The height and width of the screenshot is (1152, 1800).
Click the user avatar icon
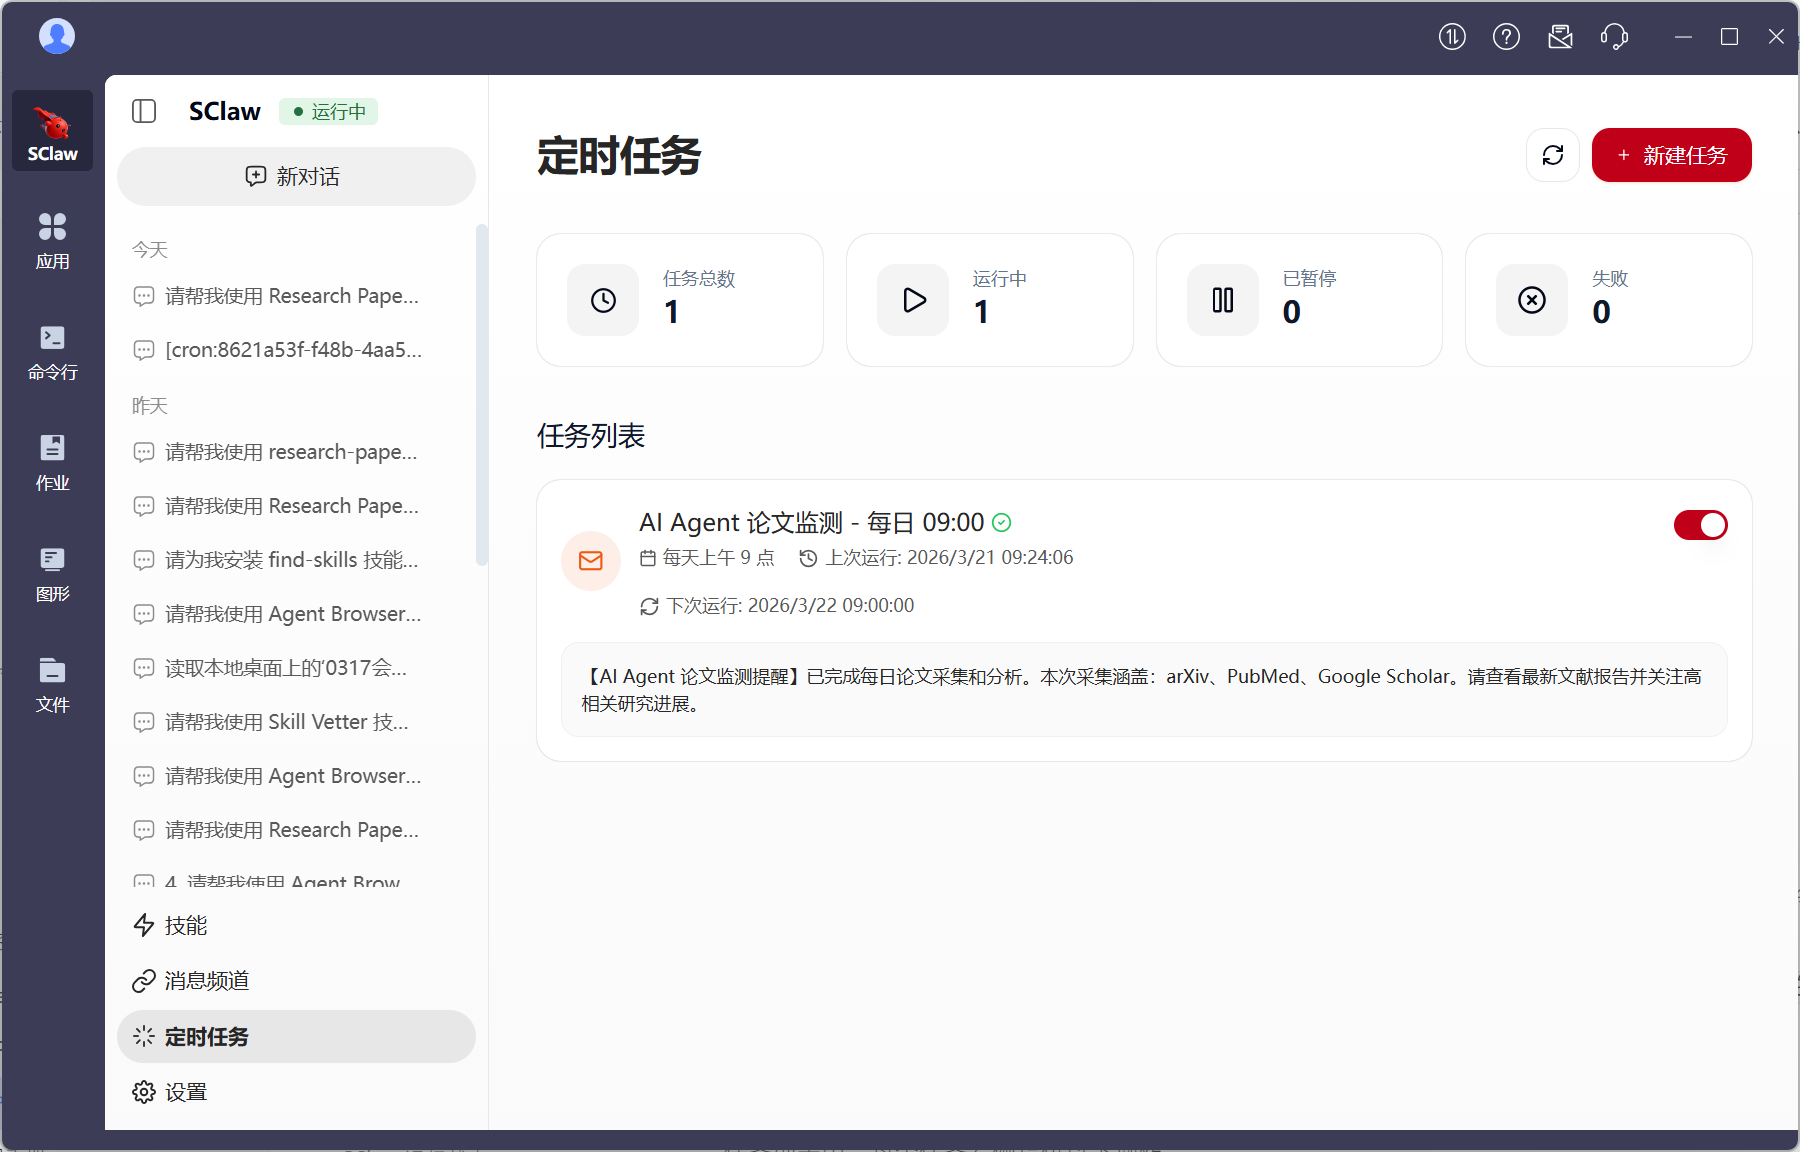57,37
